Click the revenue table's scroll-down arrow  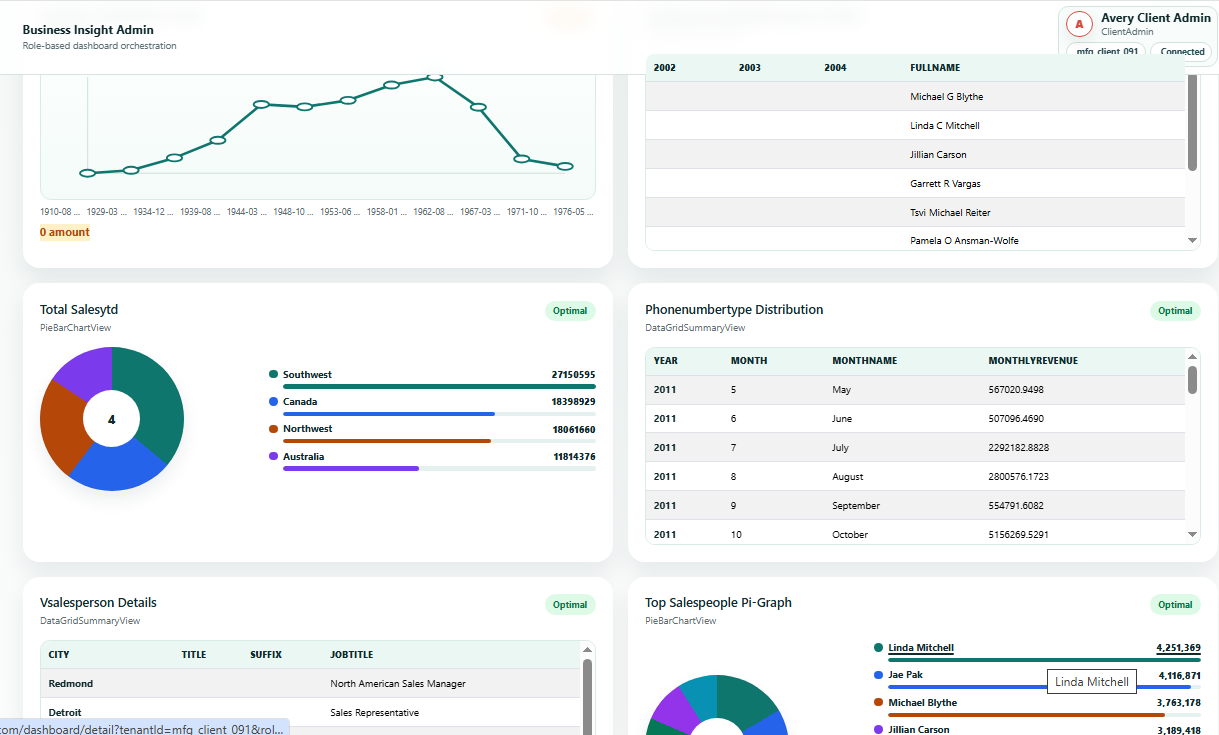click(1192, 535)
